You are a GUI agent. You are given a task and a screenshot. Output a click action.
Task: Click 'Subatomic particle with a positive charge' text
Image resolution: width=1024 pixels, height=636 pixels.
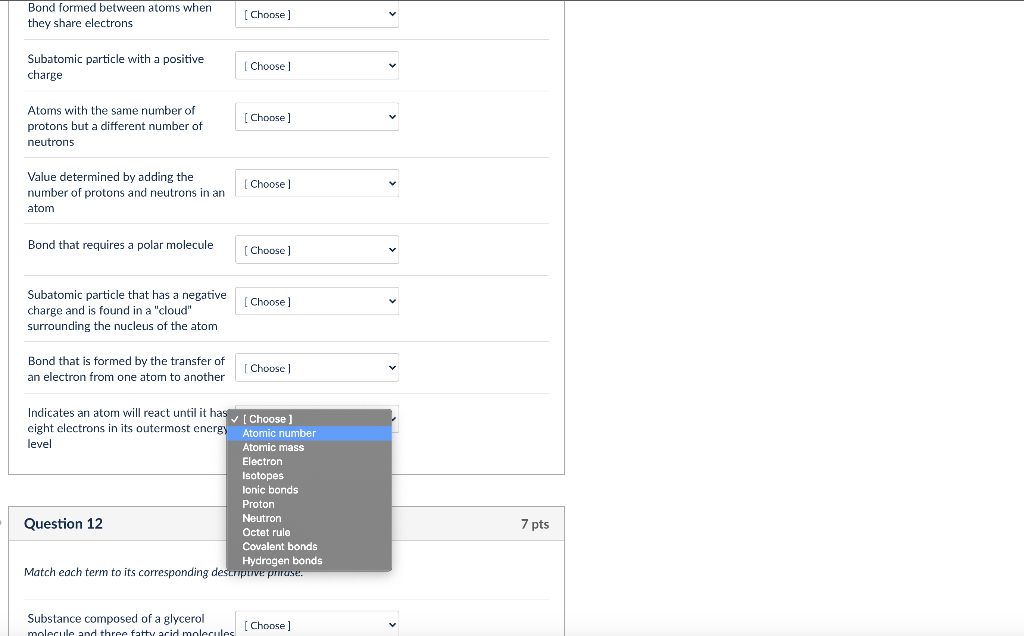point(116,67)
